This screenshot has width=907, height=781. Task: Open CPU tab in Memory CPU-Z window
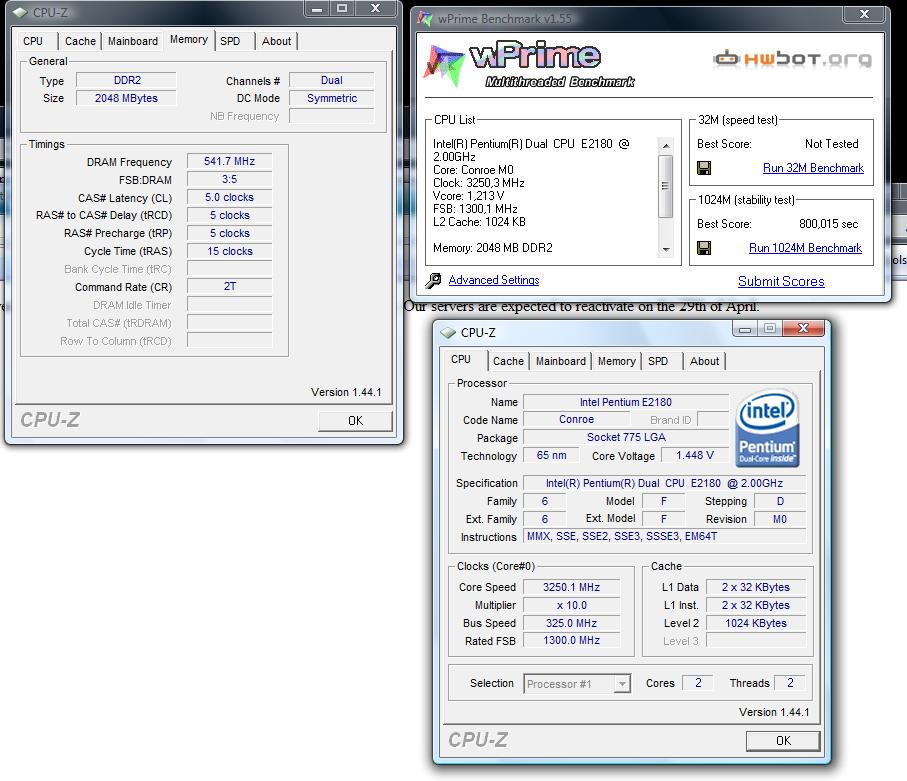tap(33, 41)
